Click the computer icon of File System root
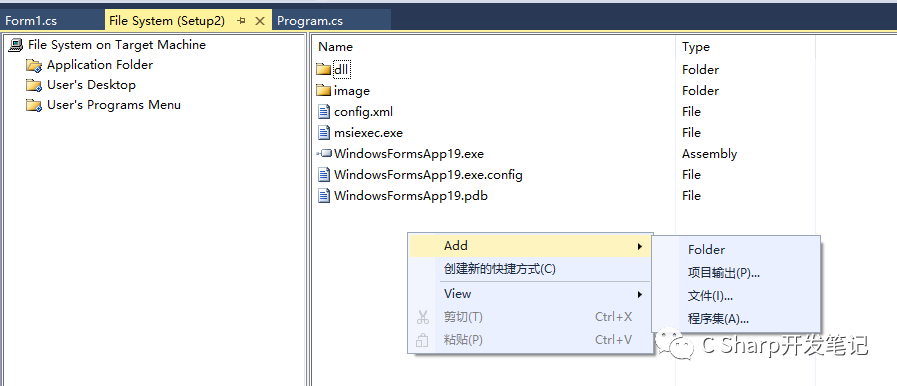 (16, 45)
